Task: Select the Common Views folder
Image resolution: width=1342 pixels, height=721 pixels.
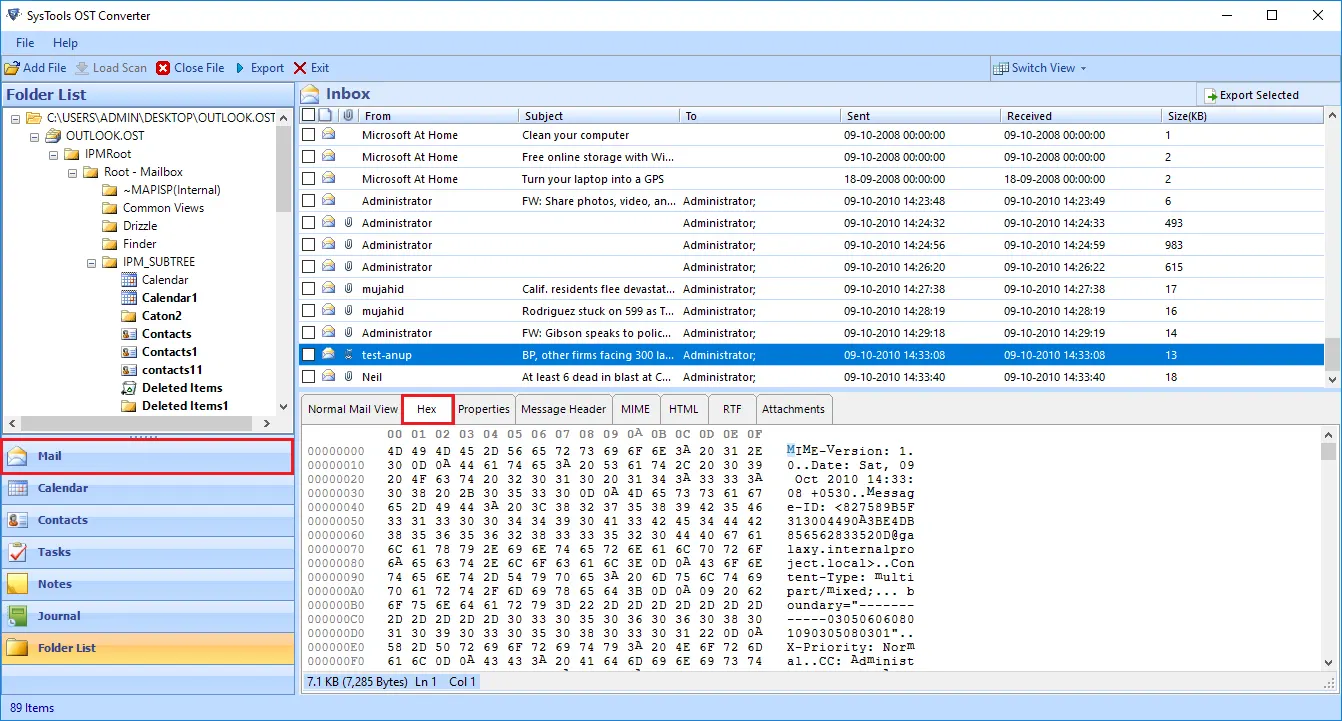Action: tap(163, 208)
